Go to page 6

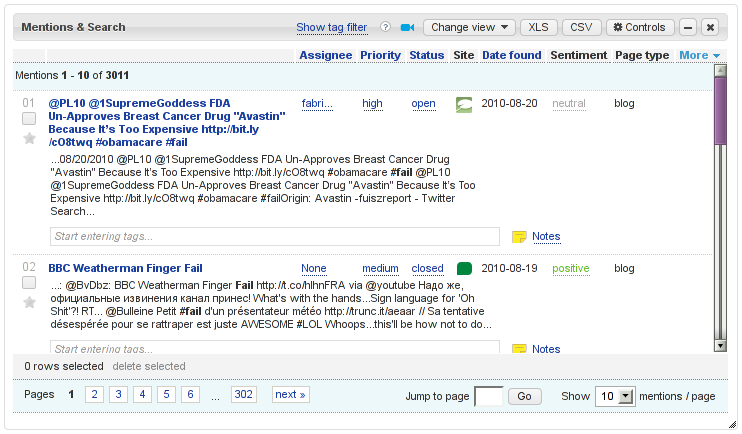[x=190, y=394]
